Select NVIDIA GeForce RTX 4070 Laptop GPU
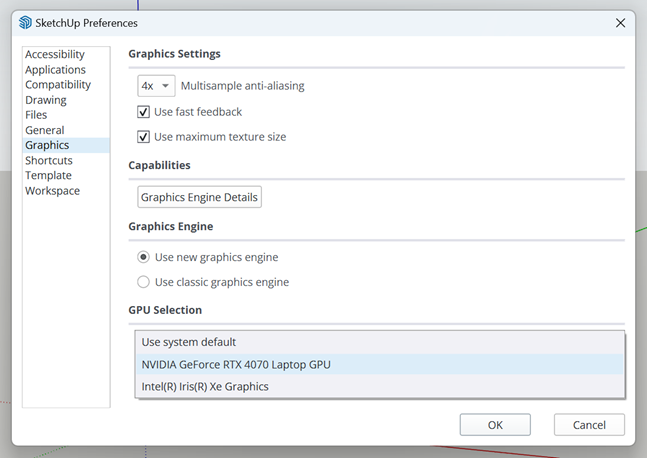Image resolution: width=647 pixels, height=458 pixels. coord(380,364)
